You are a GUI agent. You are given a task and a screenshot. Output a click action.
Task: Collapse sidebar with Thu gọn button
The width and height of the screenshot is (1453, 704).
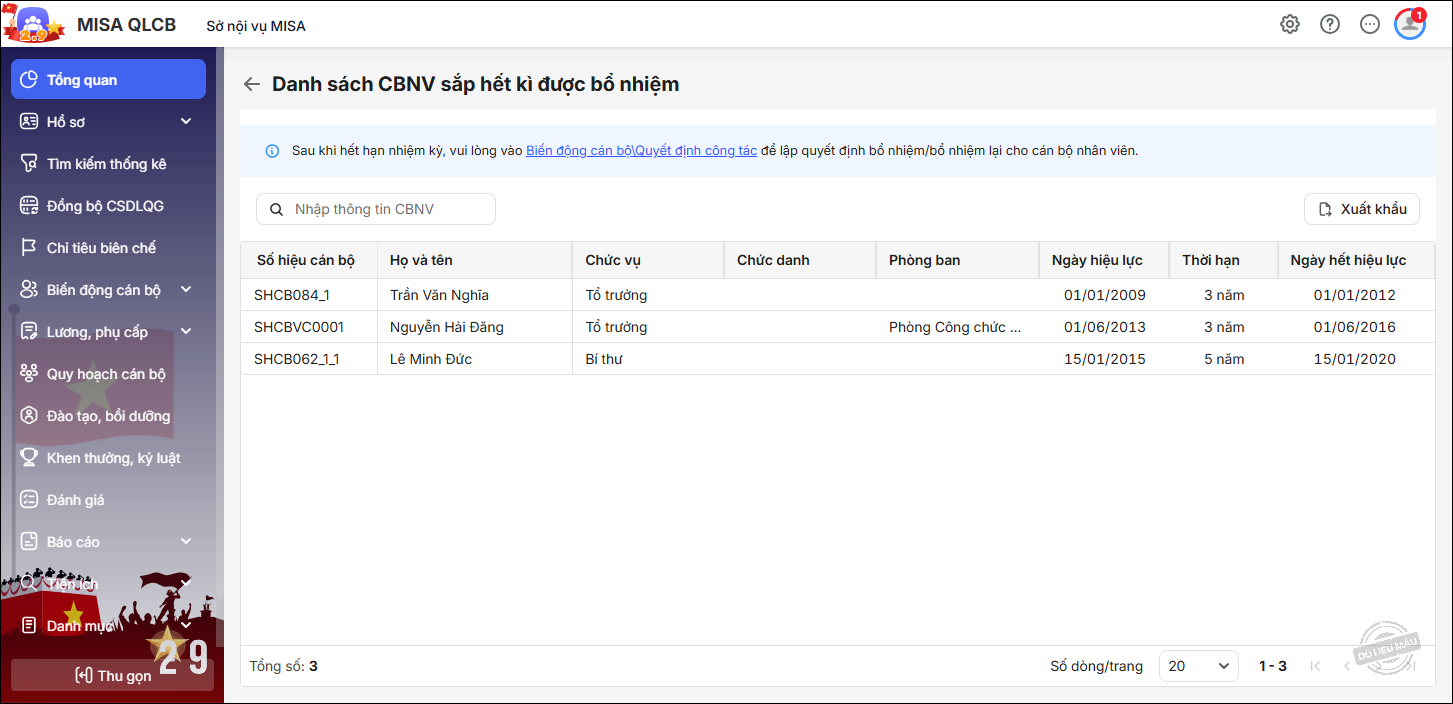point(112,676)
